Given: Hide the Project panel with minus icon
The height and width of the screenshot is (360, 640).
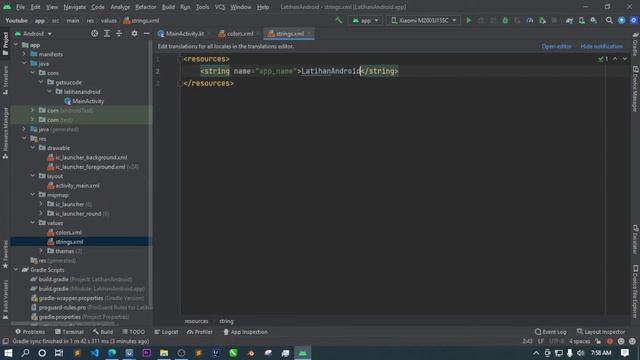Looking at the screenshot, I should [146, 34].
